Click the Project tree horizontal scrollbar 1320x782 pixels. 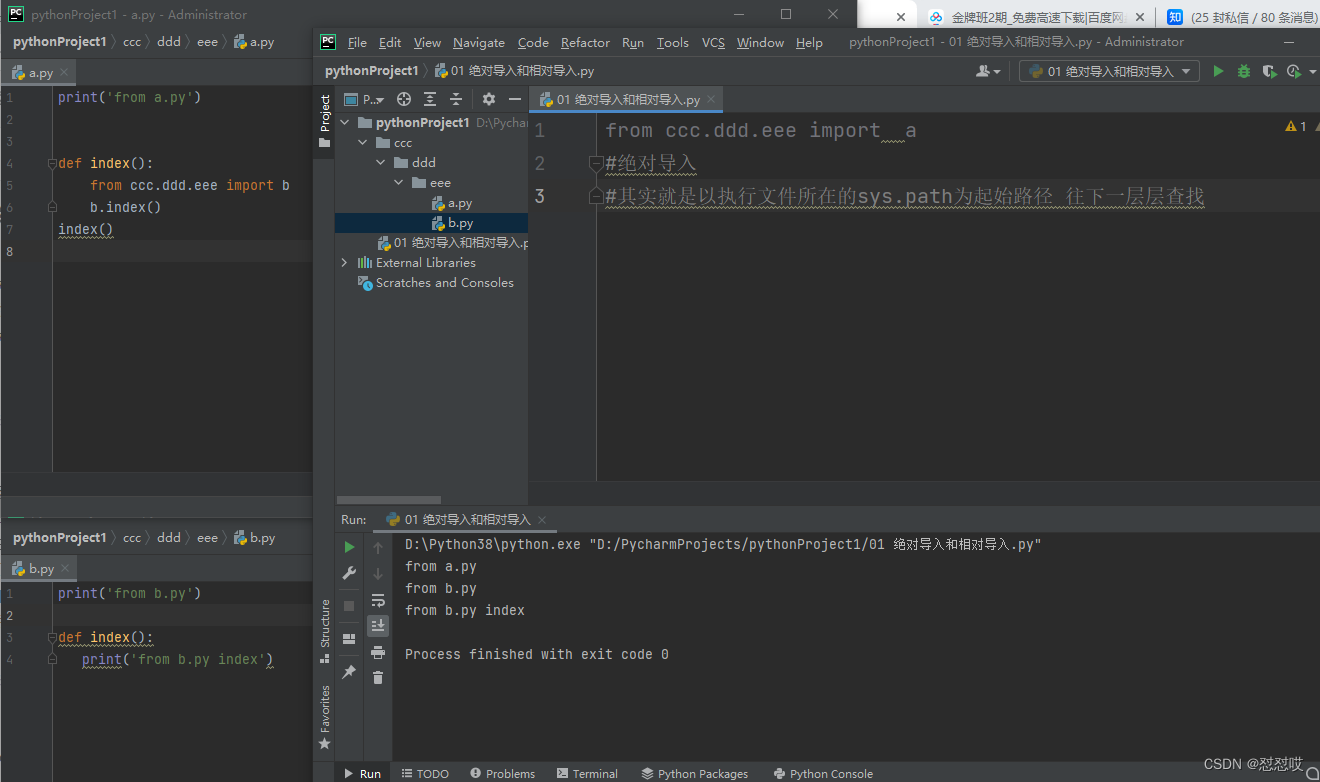[387, 499]
